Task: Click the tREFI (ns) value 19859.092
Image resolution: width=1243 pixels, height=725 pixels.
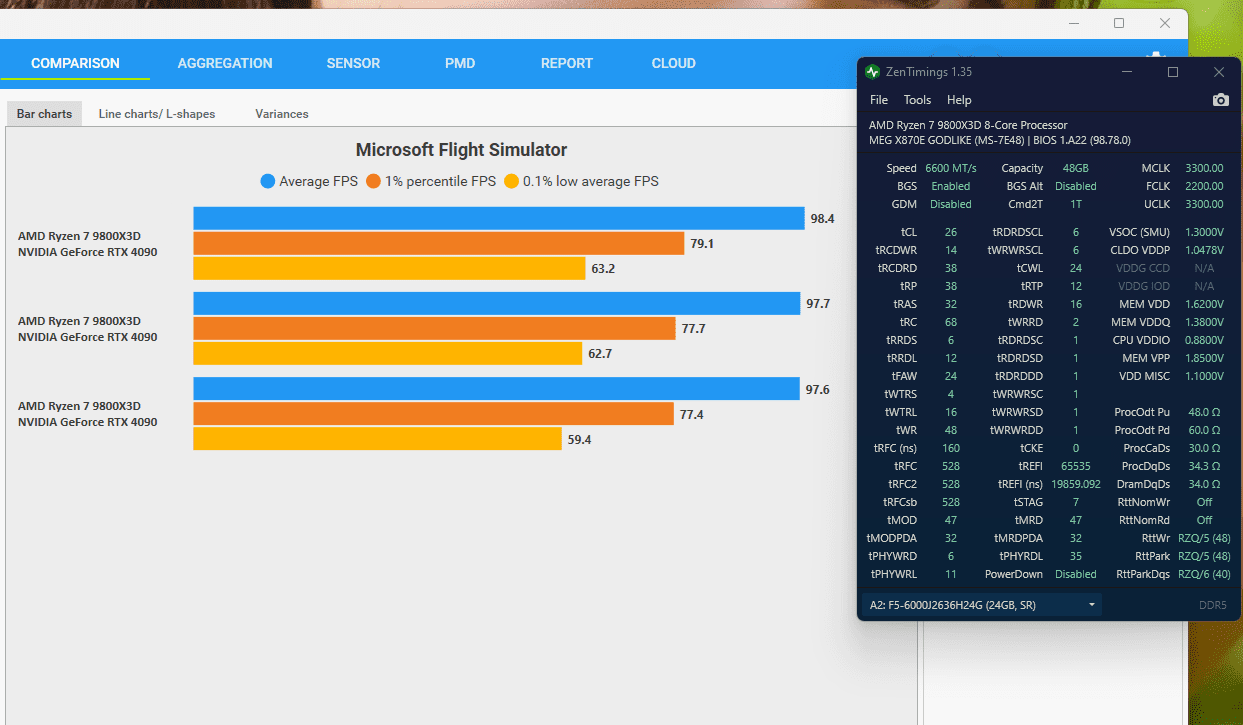Action: point(1076,484)
